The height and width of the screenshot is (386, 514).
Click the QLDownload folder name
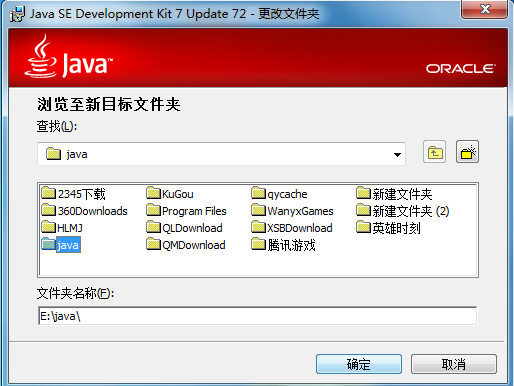192,228
